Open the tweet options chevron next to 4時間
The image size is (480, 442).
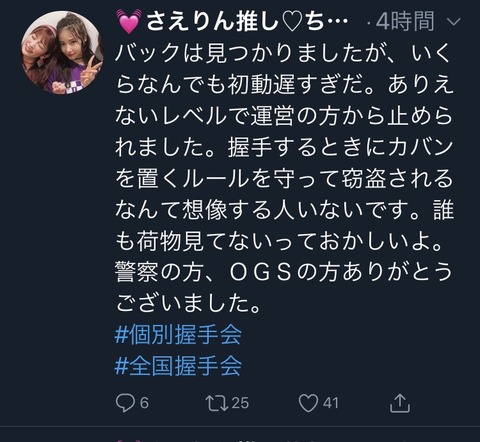453,22
